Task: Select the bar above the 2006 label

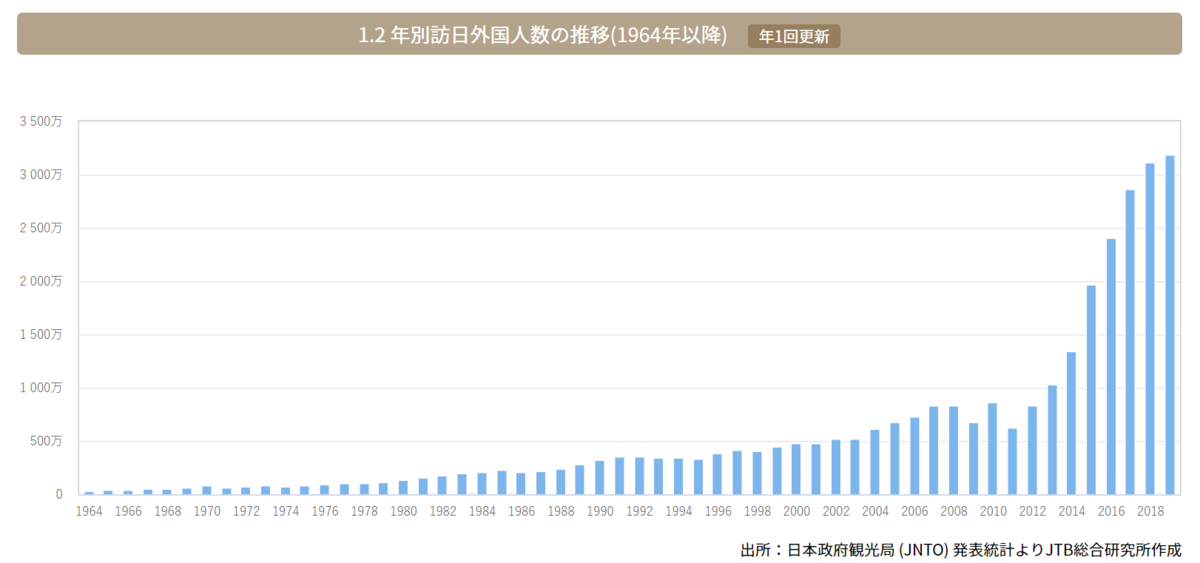Action: point(914,456)
